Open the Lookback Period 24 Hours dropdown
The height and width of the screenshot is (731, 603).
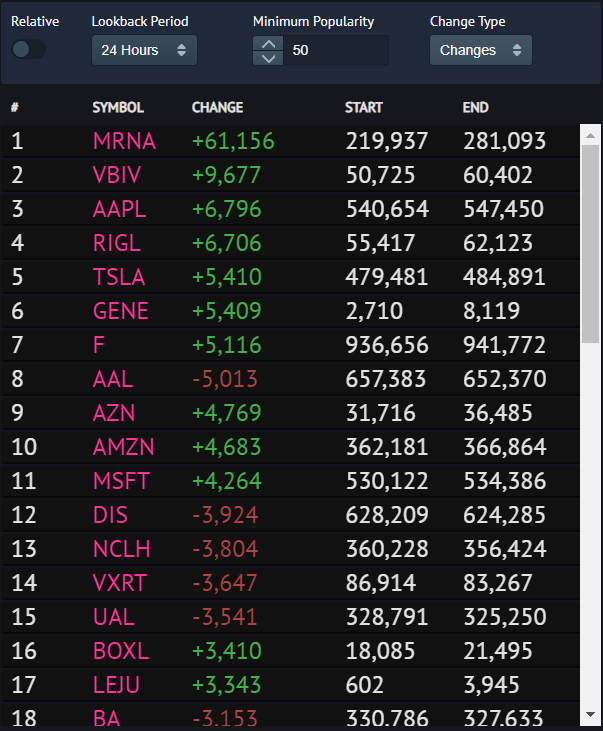(x=144, y=50)
